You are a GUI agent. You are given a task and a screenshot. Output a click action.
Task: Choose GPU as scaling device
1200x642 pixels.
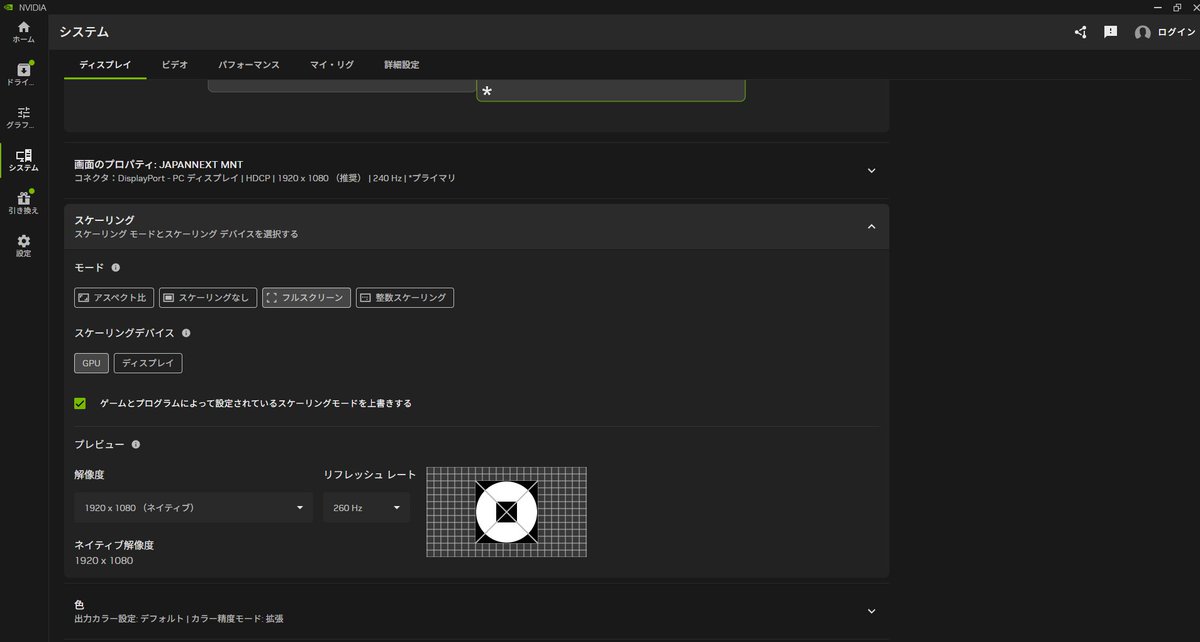[91, 363]
